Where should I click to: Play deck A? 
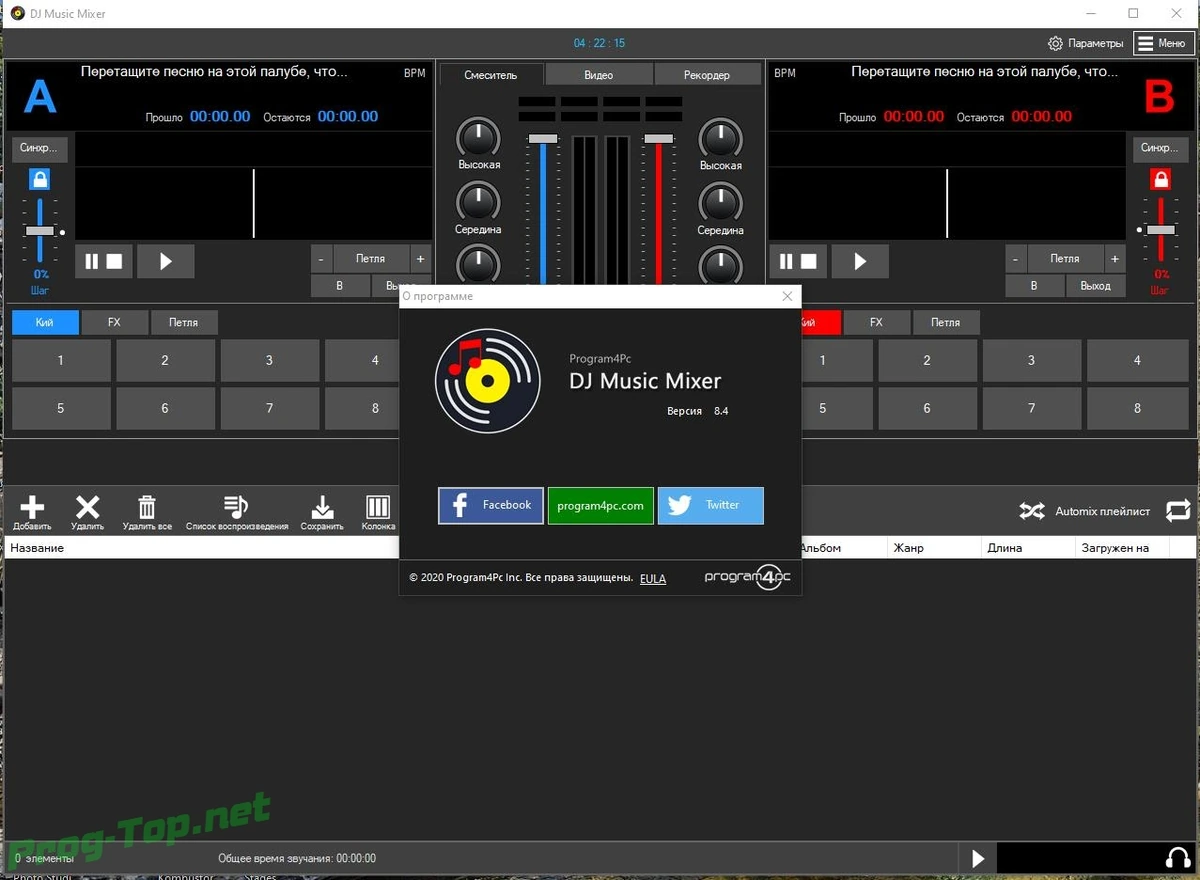tap(166, 261)
